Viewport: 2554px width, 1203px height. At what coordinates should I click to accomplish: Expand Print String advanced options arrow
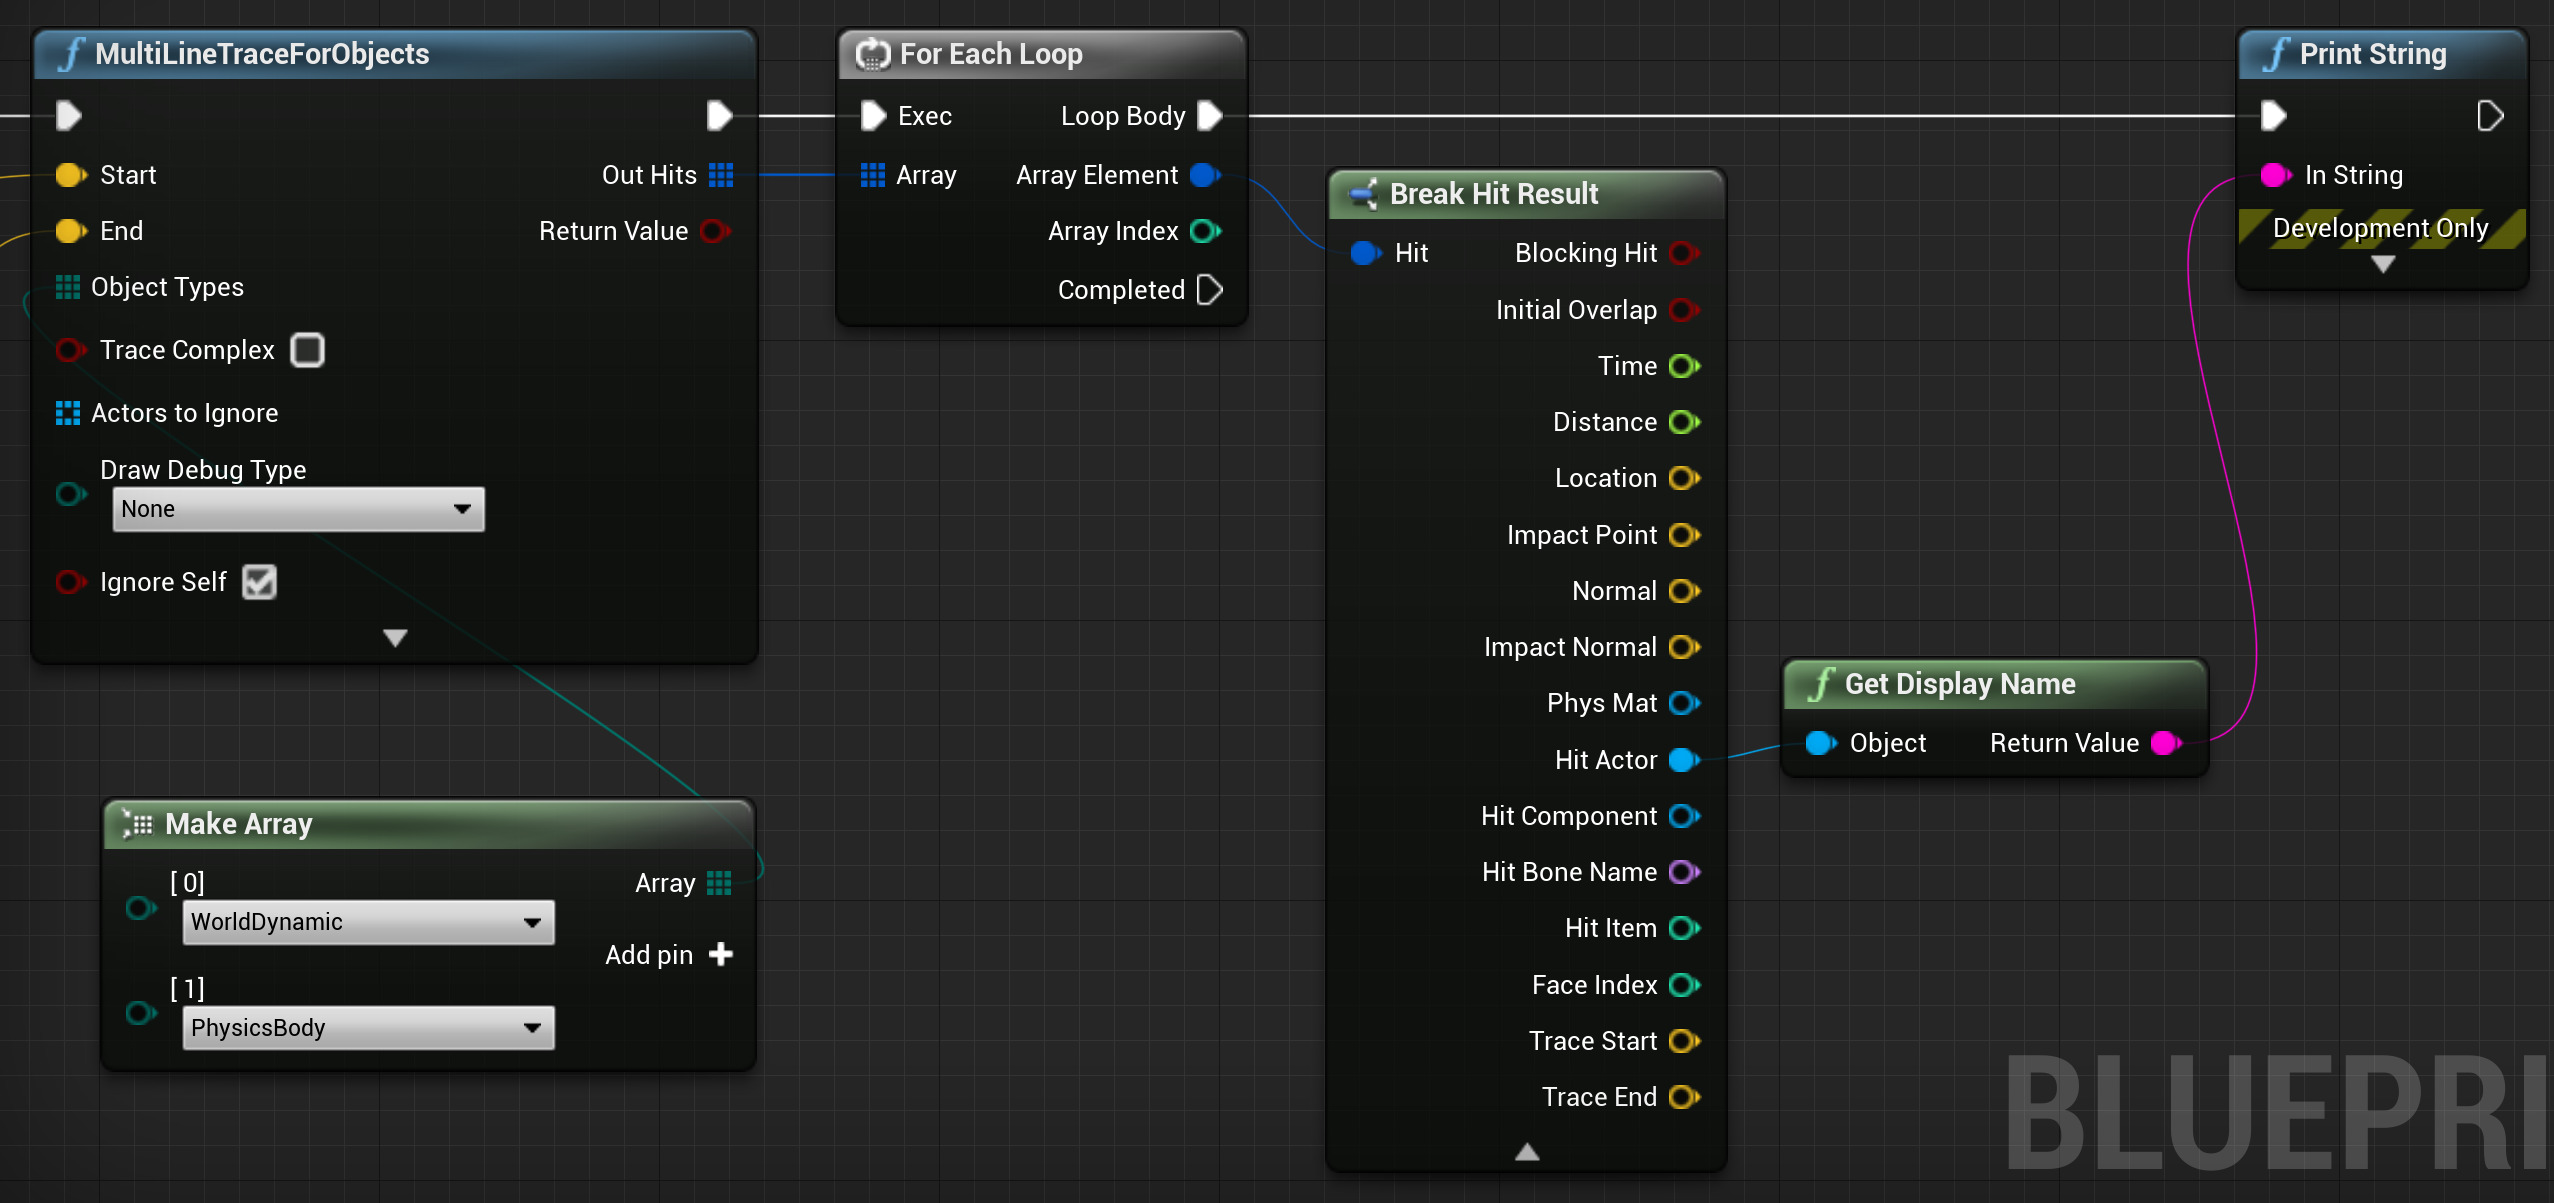pos(2383,264)
